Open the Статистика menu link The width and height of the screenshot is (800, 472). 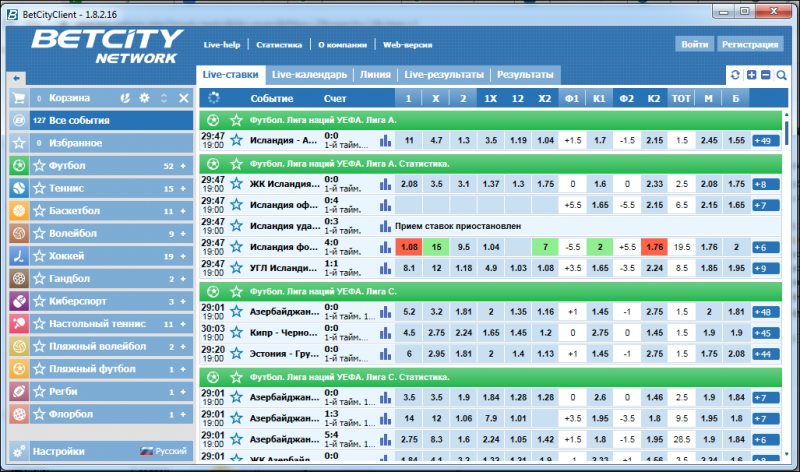(x=279, y=45)
